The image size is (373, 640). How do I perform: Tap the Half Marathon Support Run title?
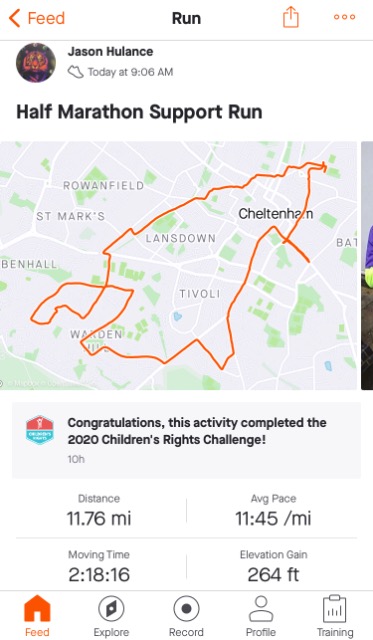pos(139,112)
